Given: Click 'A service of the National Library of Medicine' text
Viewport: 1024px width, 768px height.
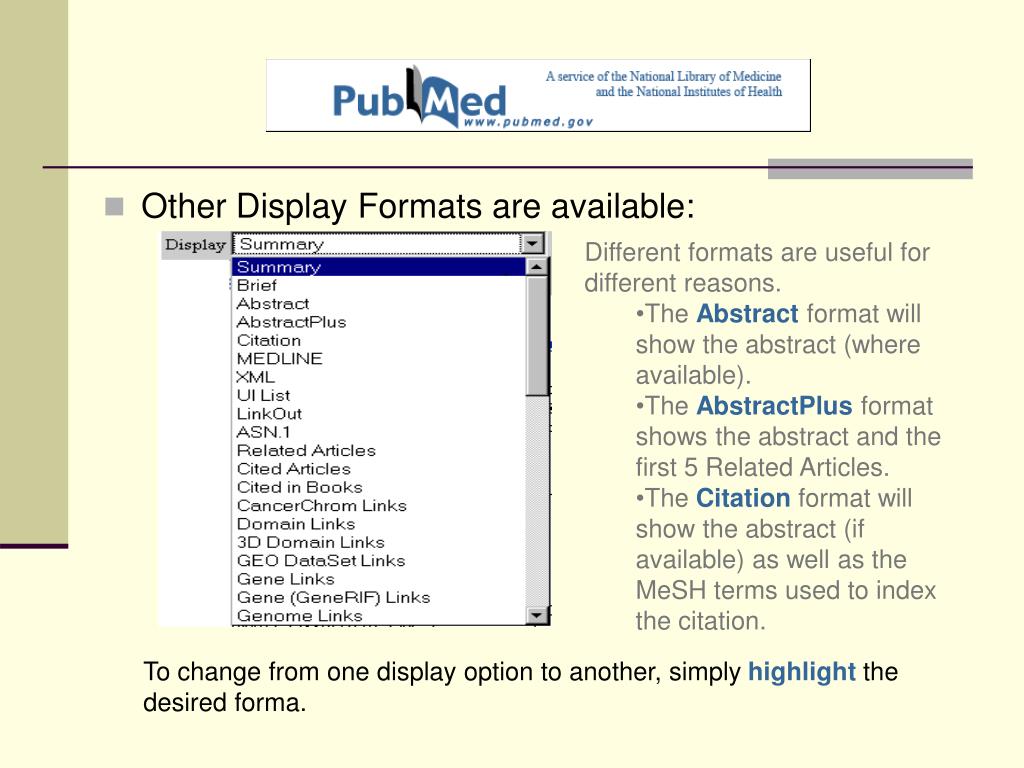Looking at the screenshot, I should [664, 76].
